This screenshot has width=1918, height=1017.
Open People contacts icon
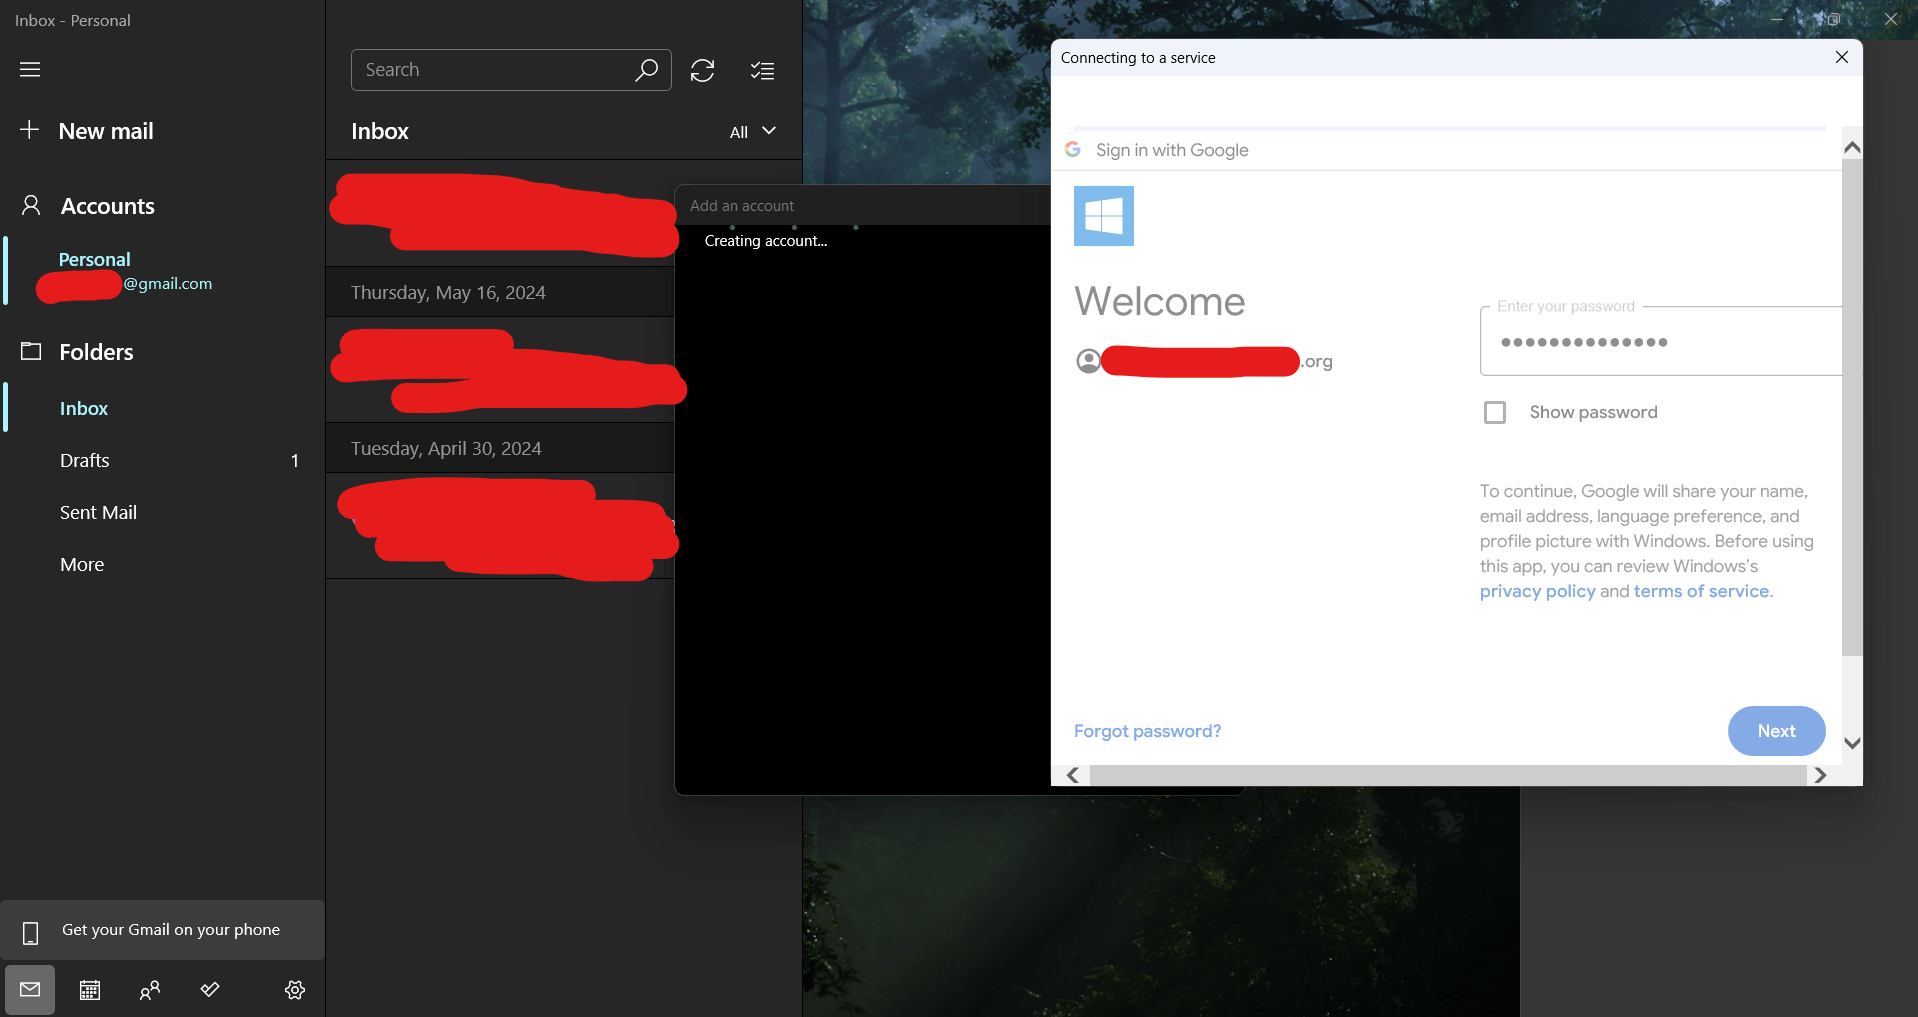(150, 990)
